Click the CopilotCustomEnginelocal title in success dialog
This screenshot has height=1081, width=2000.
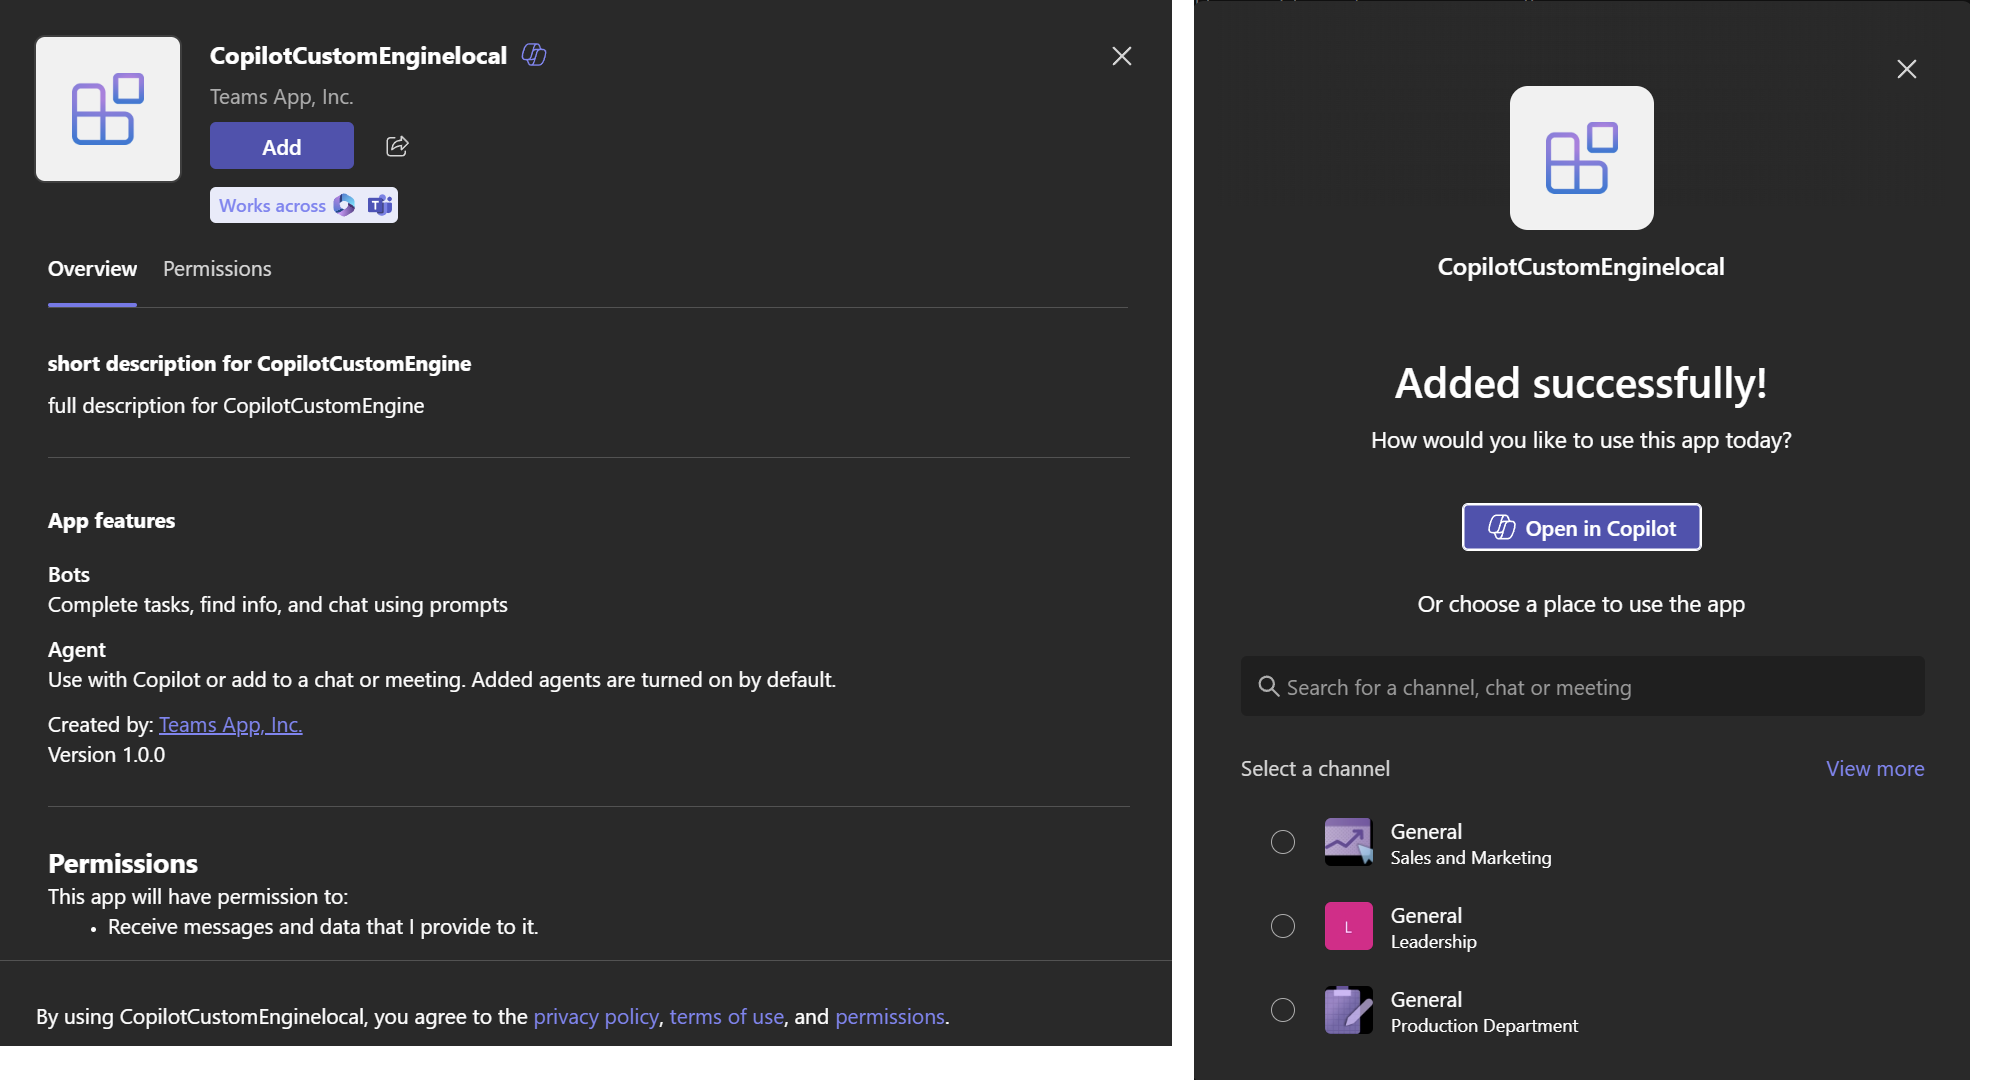(x=1581, y=267)
